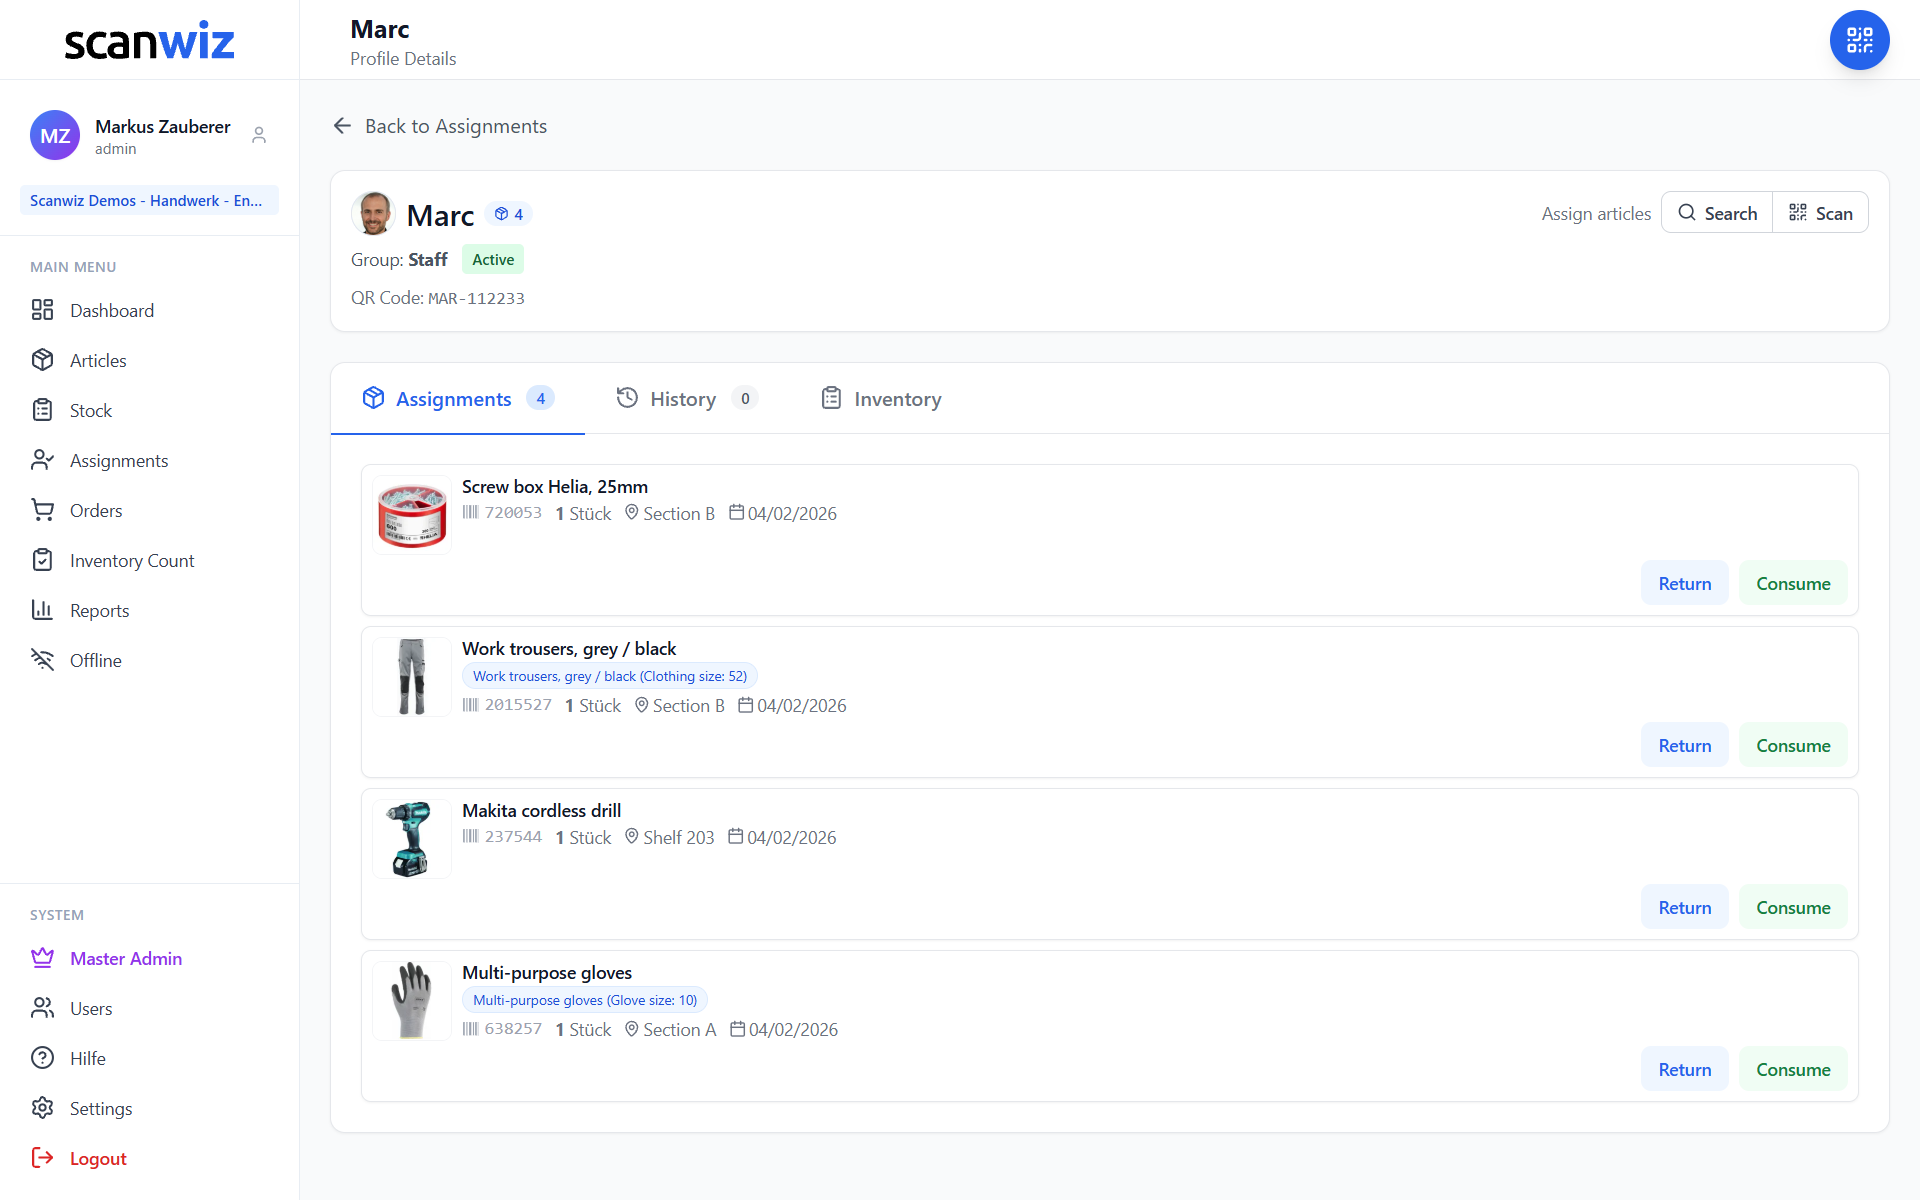Open the Work trousers product thumbnail
Image resolution: width=1920 pixels, height=1200 pixels.
[412, 677]
